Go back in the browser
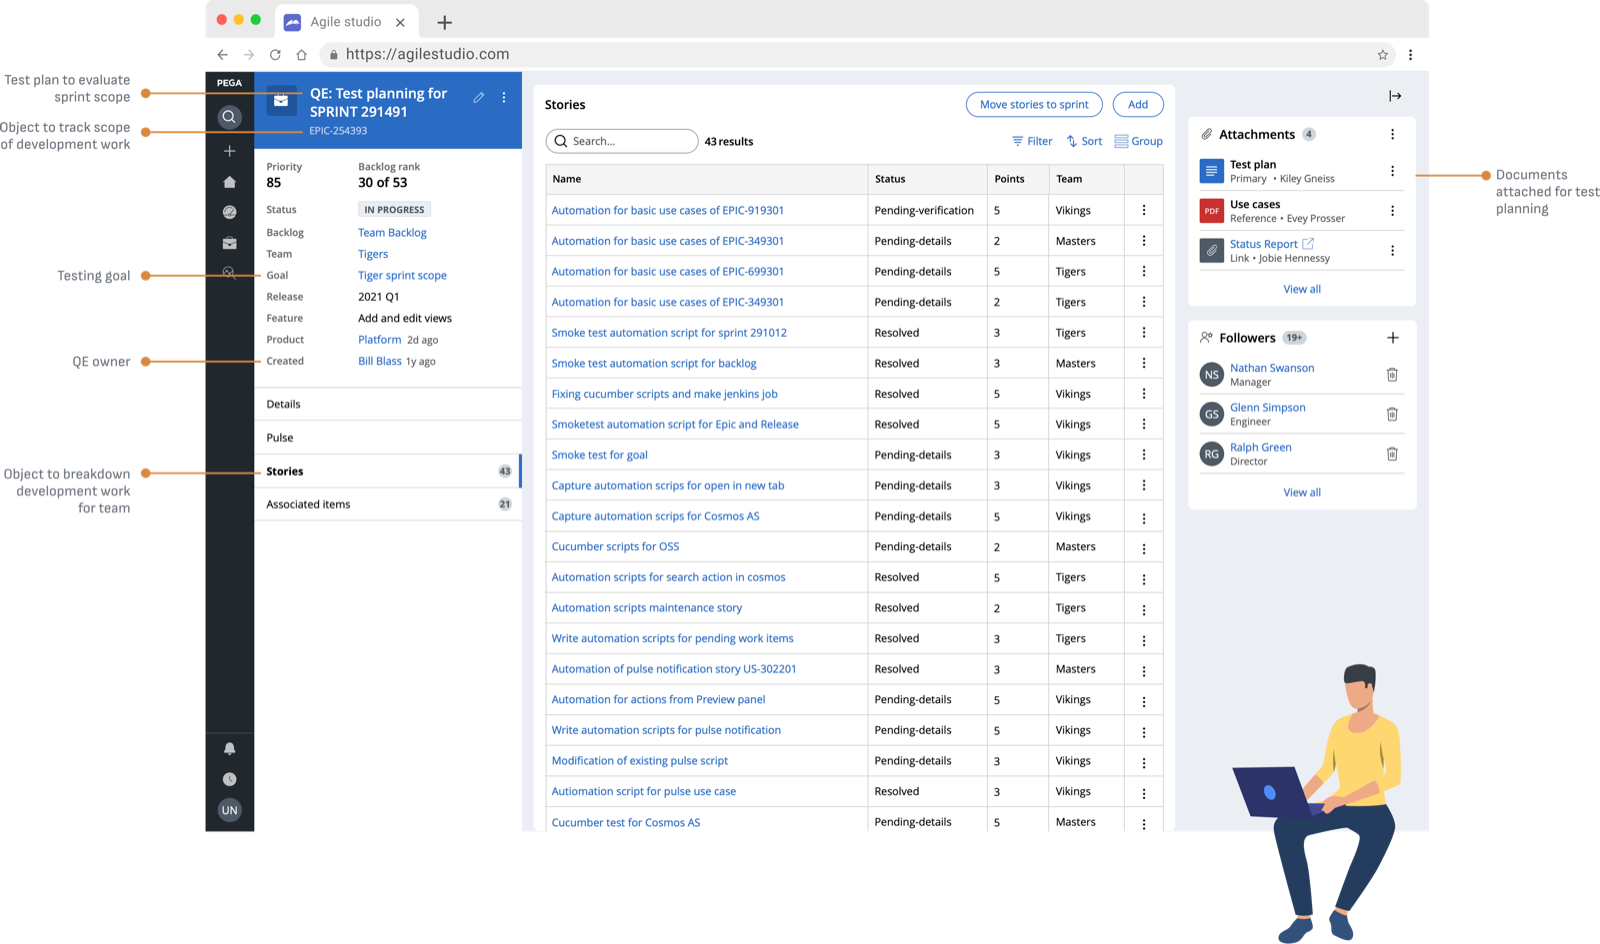Screen dimensions: 1600x944 click(222, 55)
